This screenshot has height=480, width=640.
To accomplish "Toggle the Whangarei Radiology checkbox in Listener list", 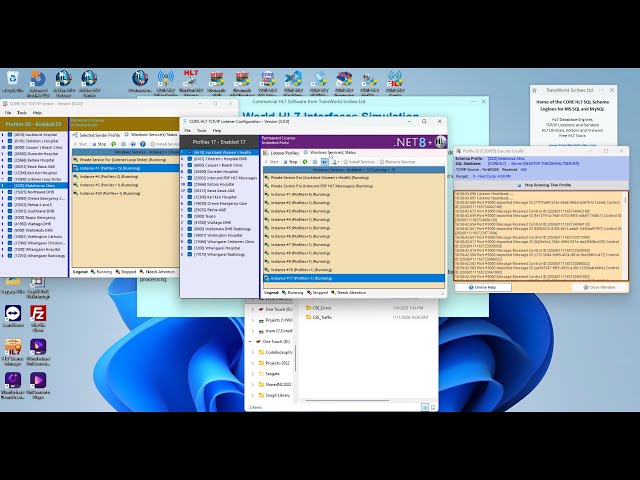I will (188, 254).
